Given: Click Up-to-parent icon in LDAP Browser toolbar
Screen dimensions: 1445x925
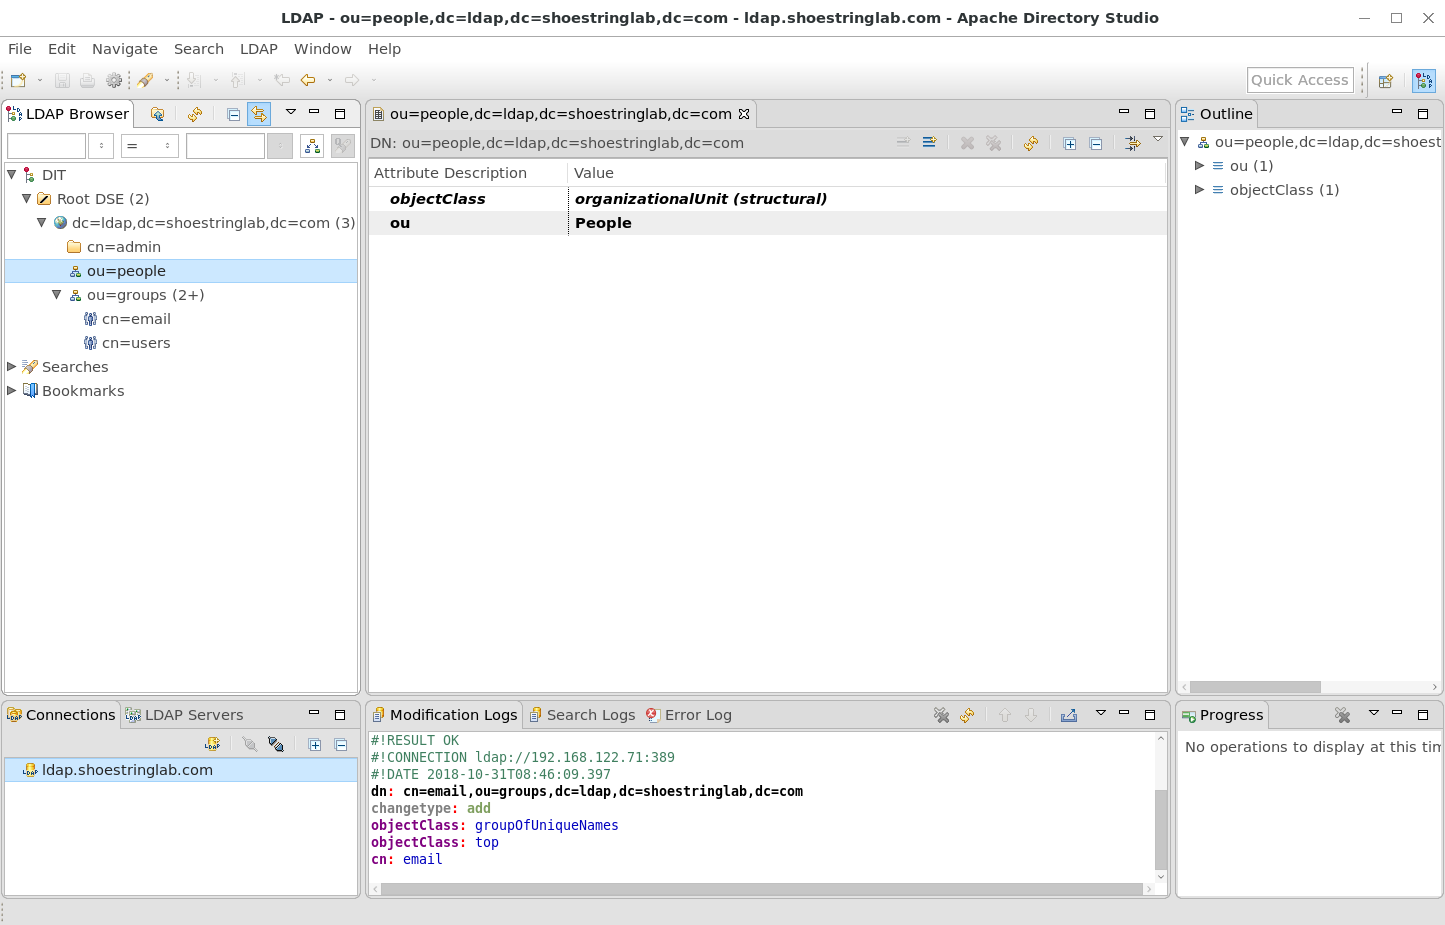Looking at the screenshot, I should (x=157, y=114).
